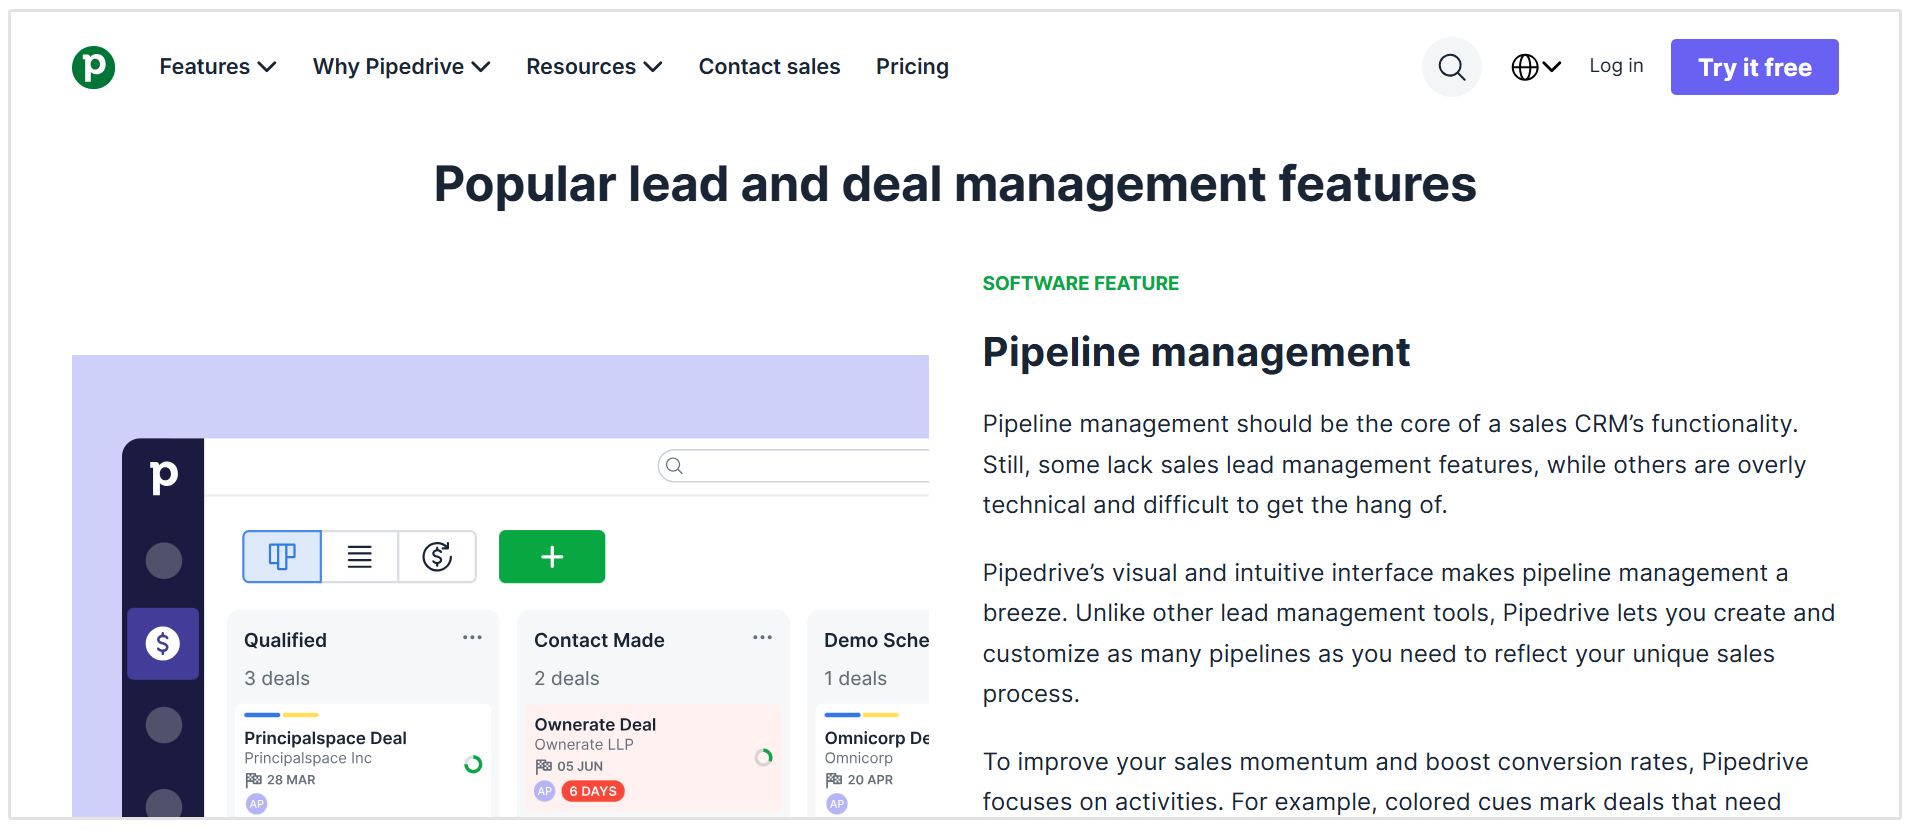Click the sidebar circle above the dollar icon
The height and width of the screenshot is (830, 1910).
(x=164, y=561)
